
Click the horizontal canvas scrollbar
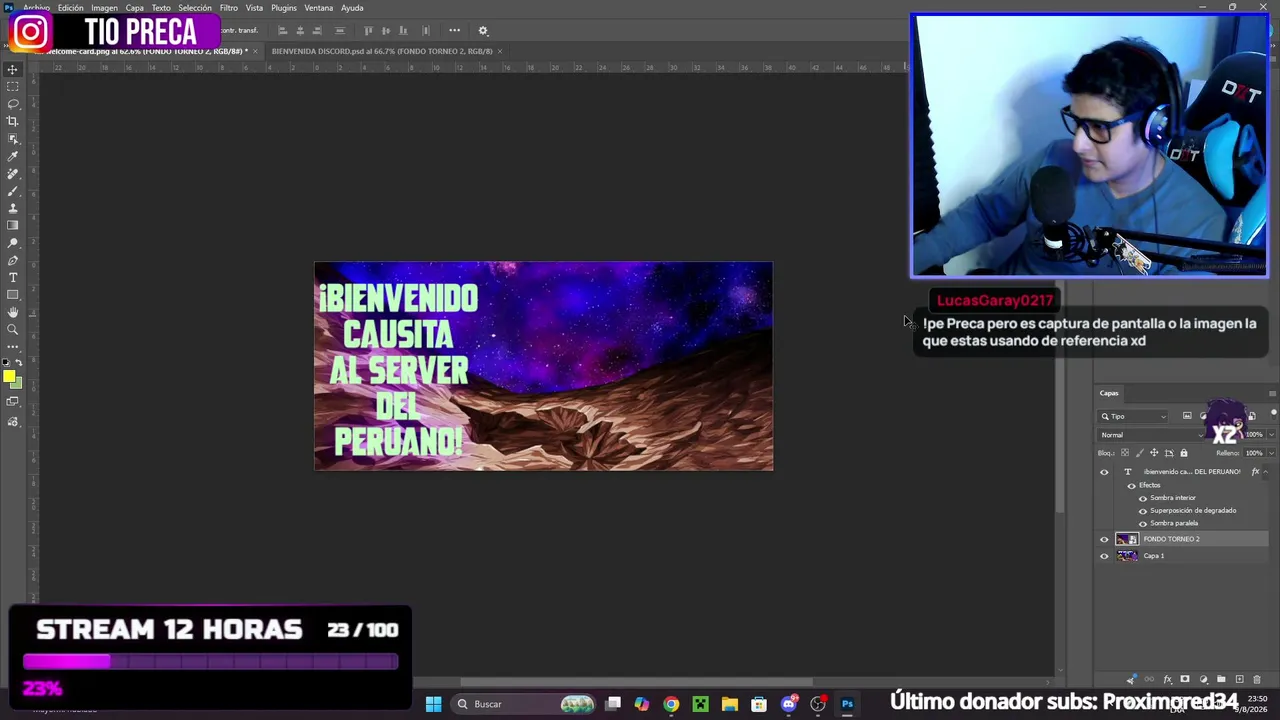tap(636, 683)
